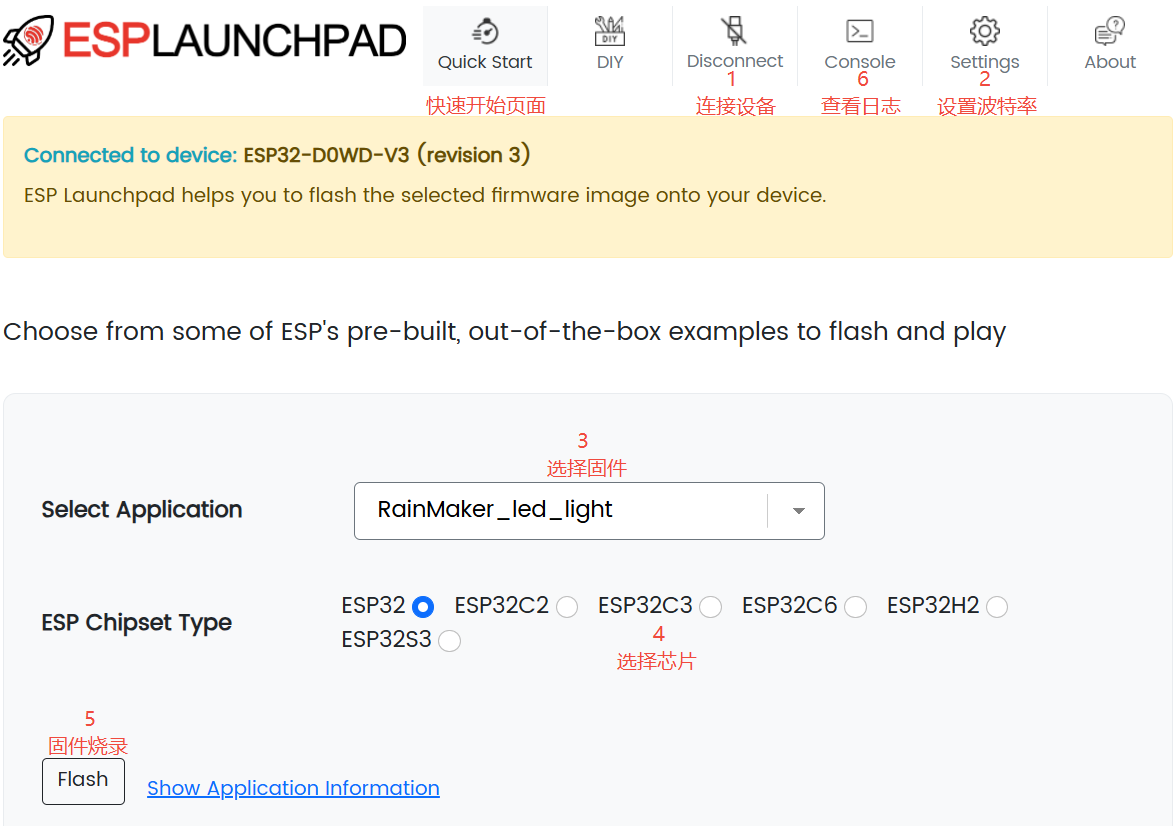Screen dimensions: 1176x826
Task: Switch to the Console tab label
Action: [x=859, y=62]
